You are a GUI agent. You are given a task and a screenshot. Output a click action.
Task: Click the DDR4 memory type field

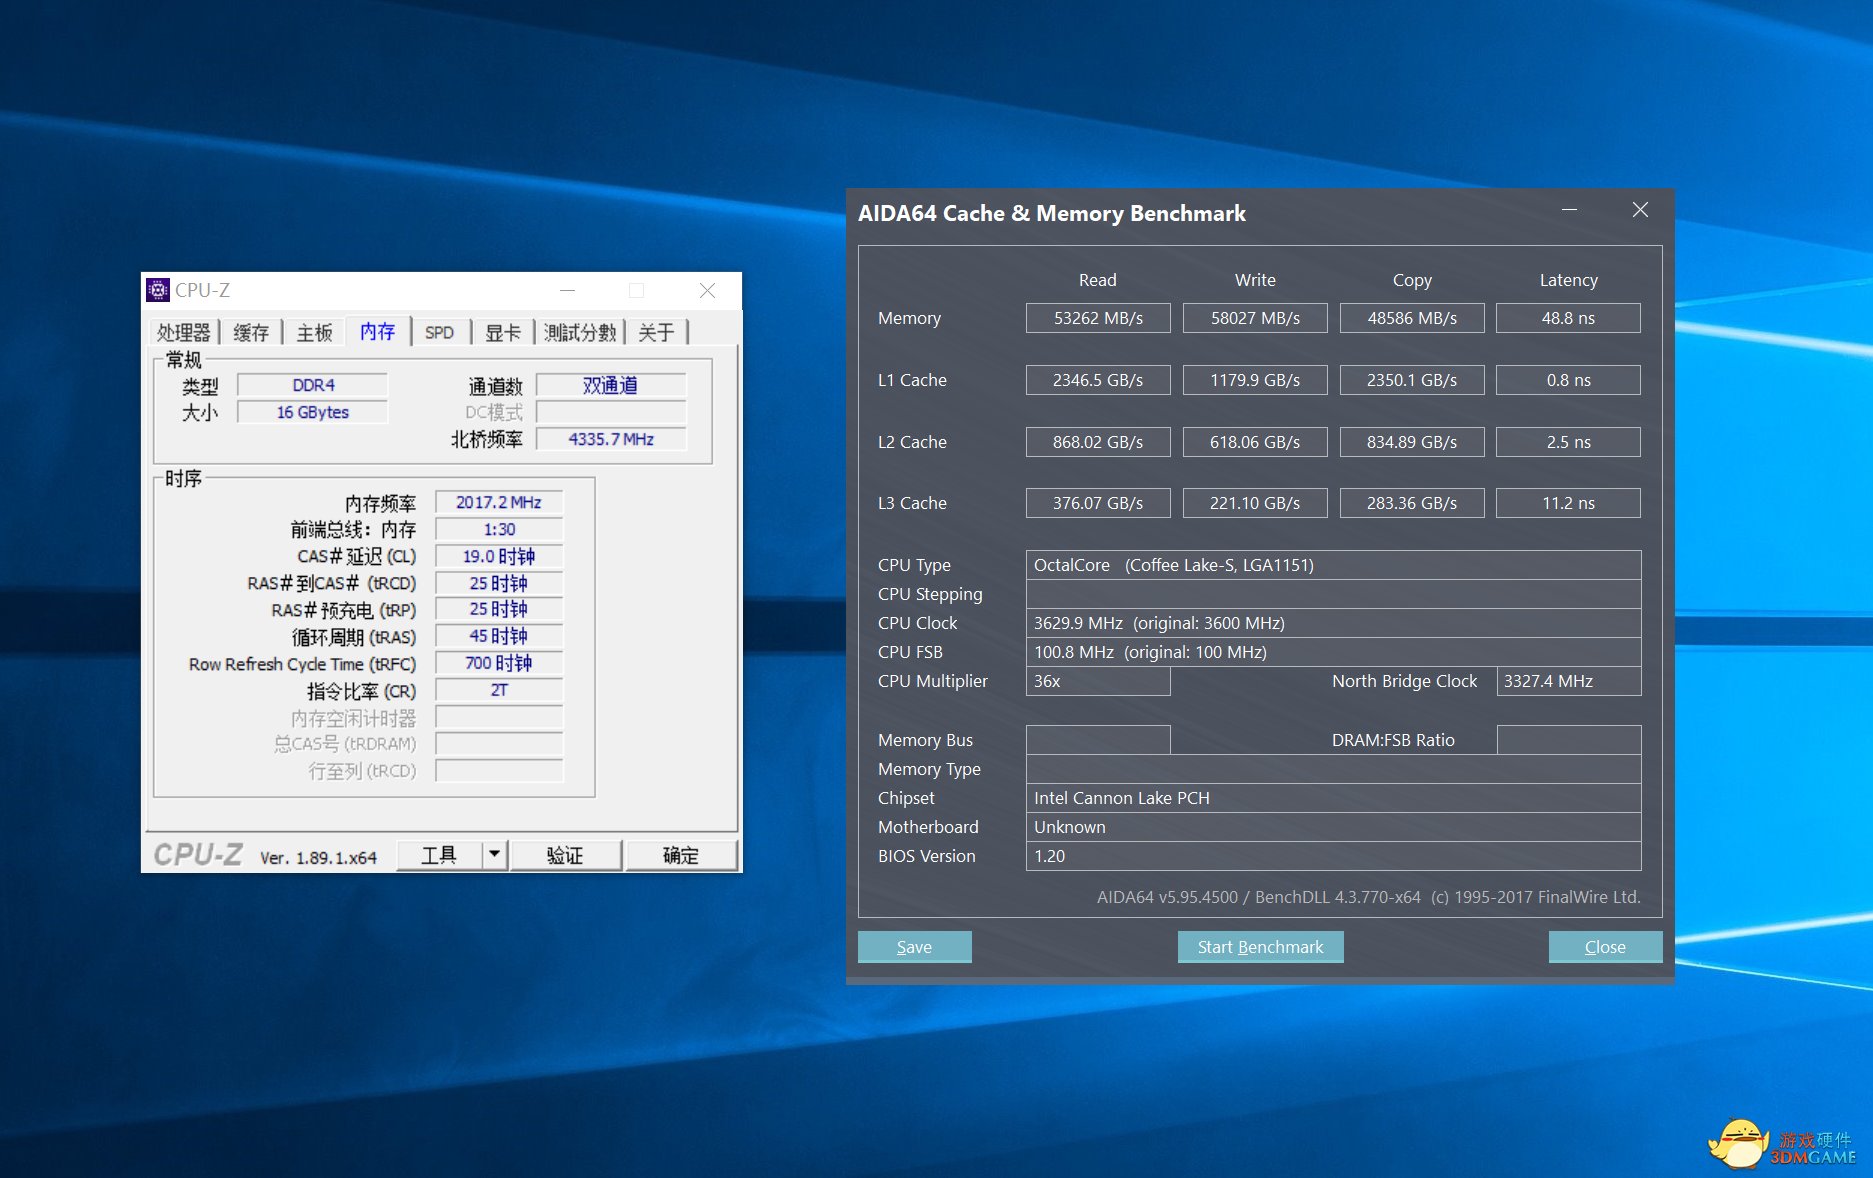pos(313,385)
